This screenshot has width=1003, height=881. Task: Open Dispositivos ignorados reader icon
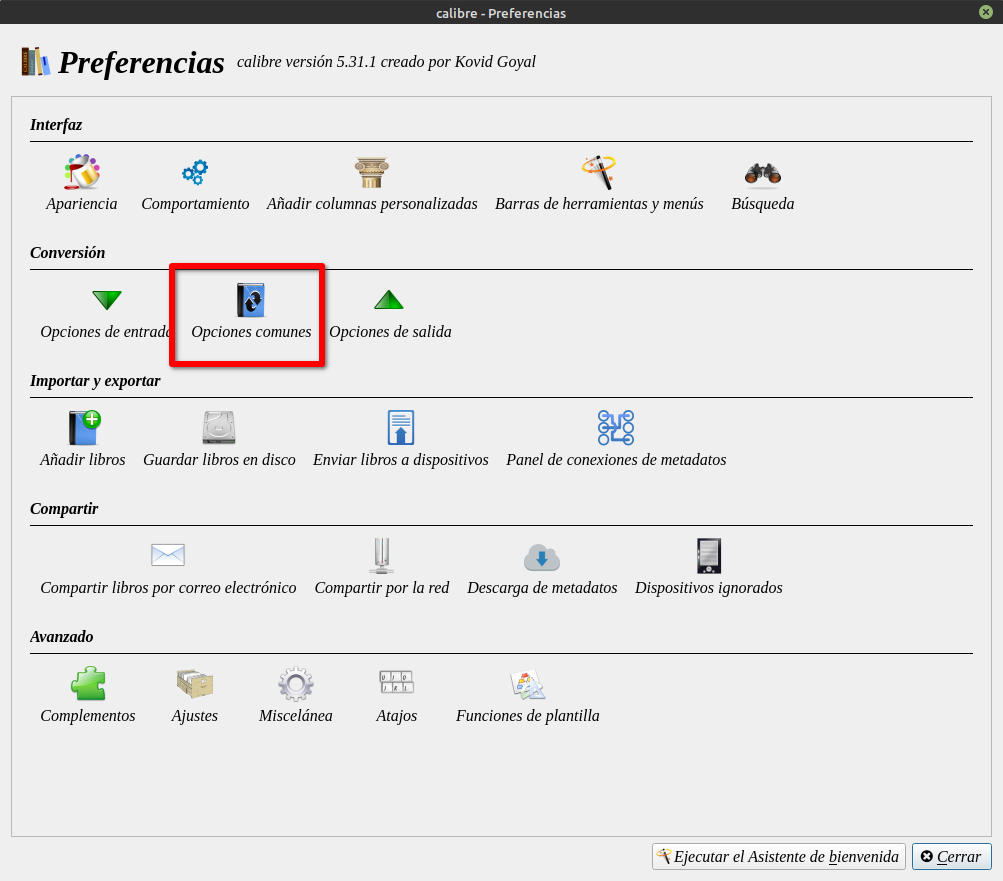click(709, 555)
